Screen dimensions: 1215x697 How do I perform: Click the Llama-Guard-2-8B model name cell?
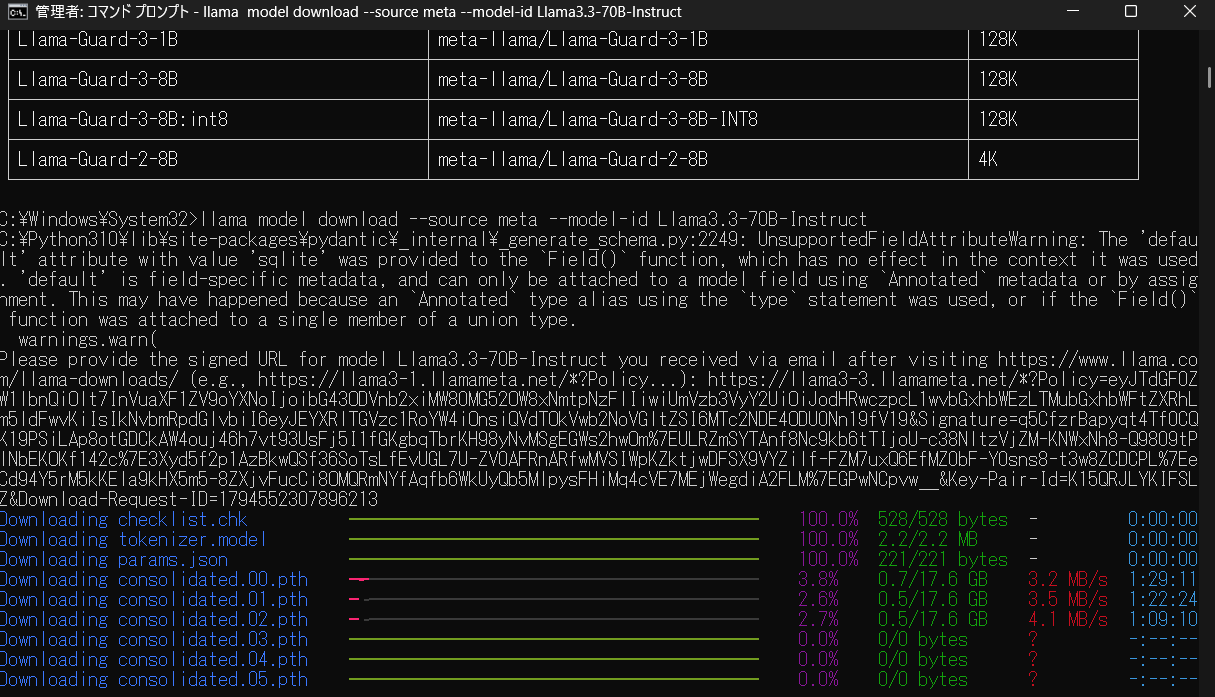coord(98,160)
